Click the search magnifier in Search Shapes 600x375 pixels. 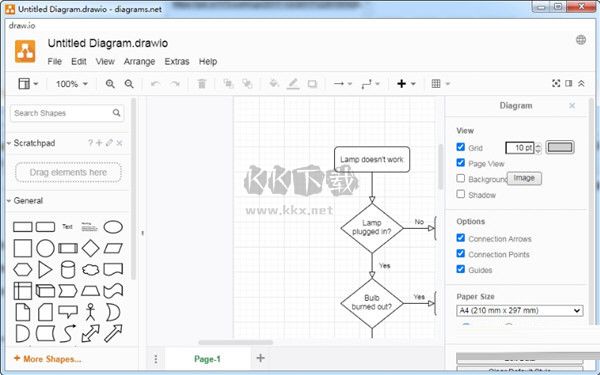(x=116, y=113)
